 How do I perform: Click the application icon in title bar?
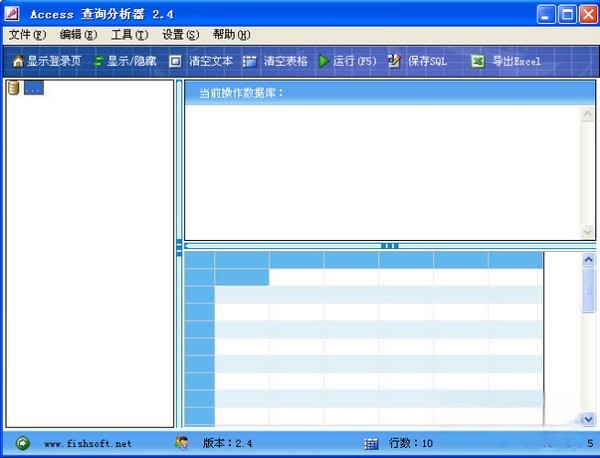tap(11, 14)
